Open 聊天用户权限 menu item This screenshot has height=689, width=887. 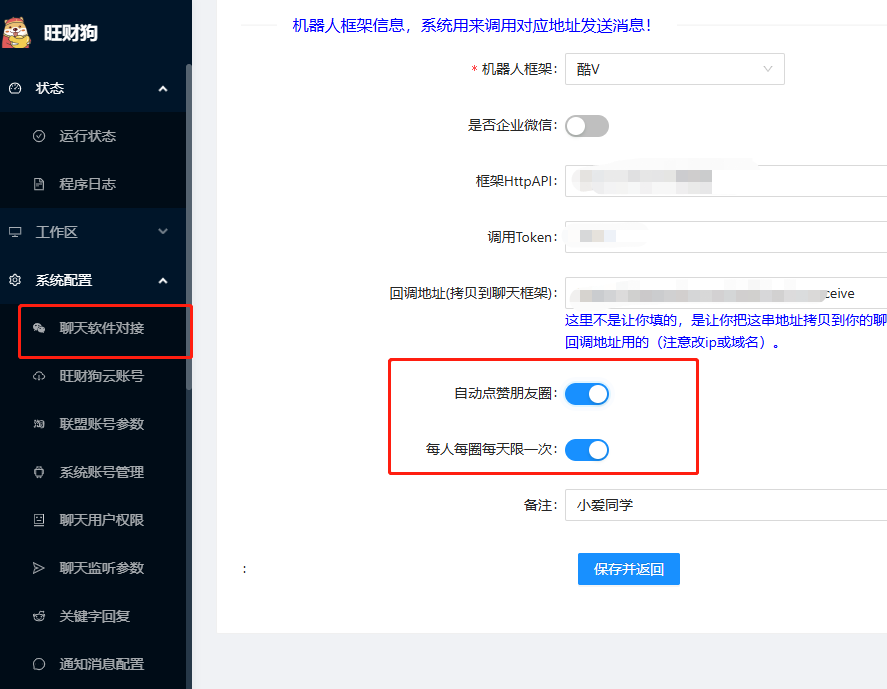(x=101, y=520)
